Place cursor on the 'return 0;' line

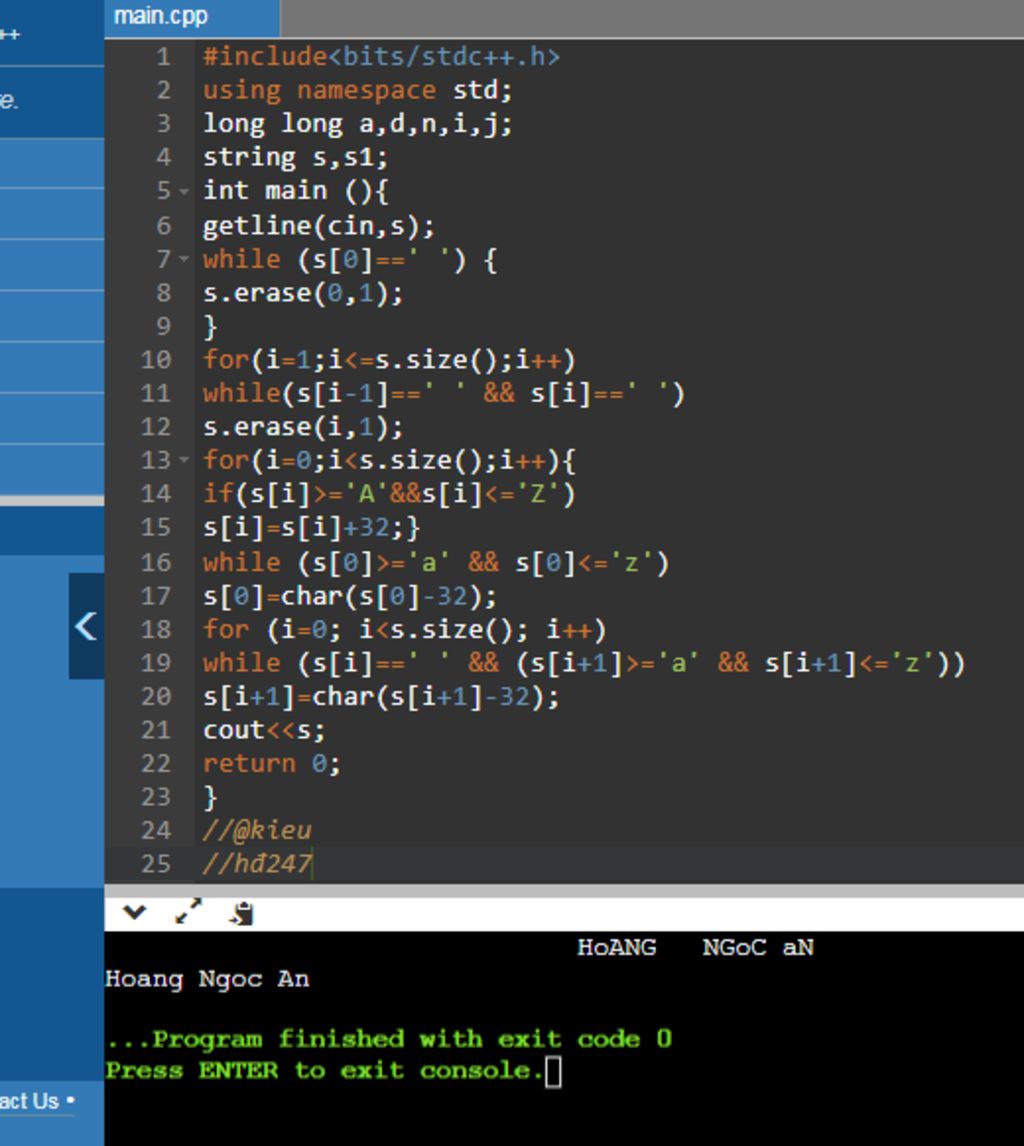click(272, 764)
